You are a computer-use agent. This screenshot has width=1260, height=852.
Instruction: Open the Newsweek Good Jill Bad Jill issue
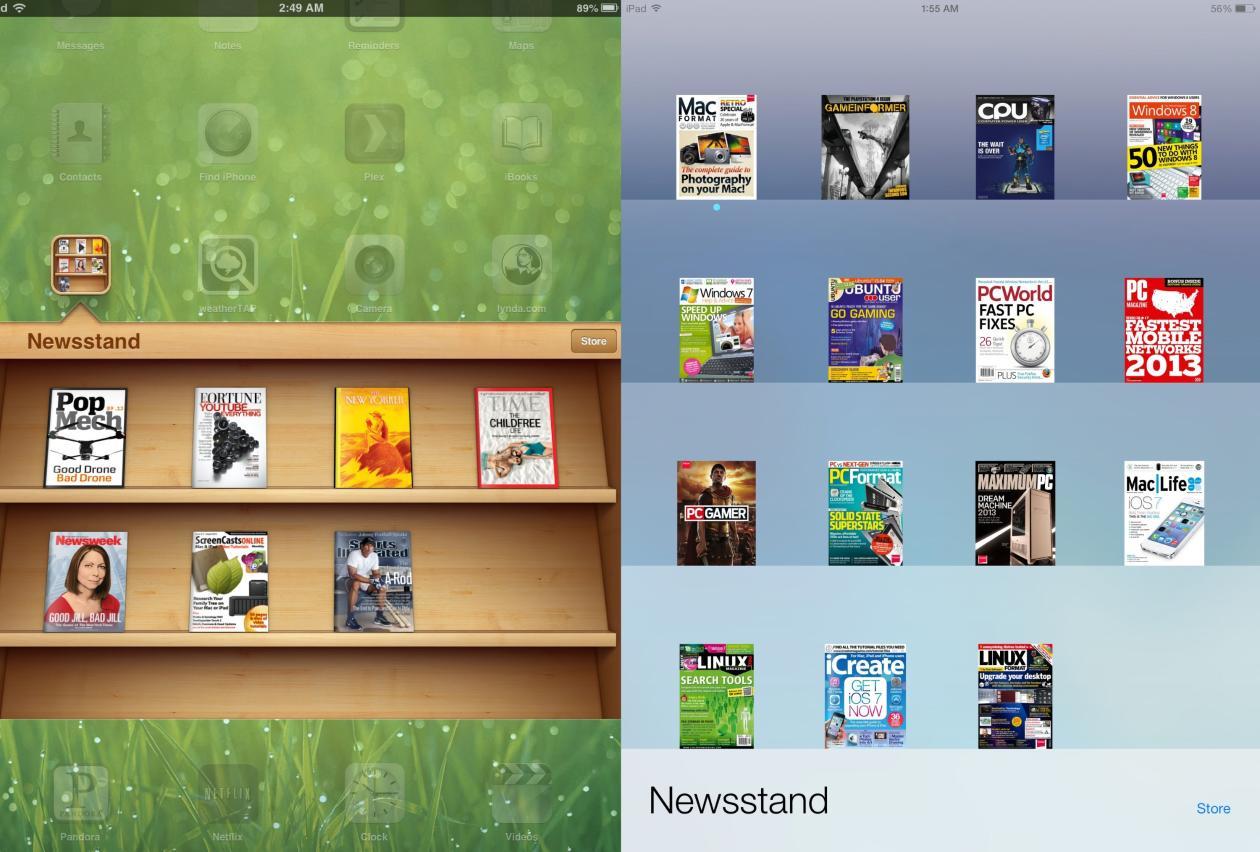tap(86, 581)
